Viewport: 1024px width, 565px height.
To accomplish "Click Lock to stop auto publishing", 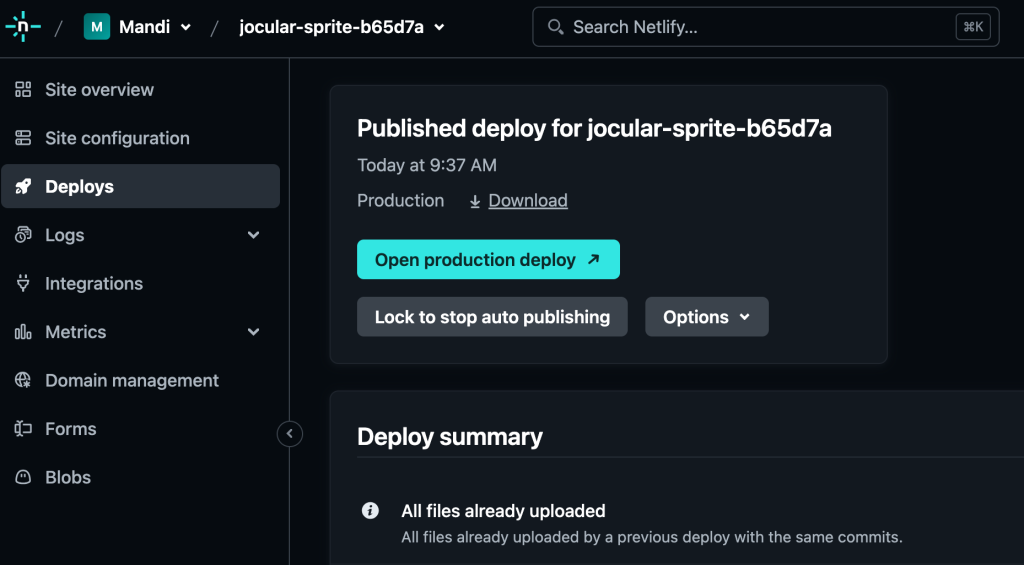I will pyautogui.click(x=492, y=317).
